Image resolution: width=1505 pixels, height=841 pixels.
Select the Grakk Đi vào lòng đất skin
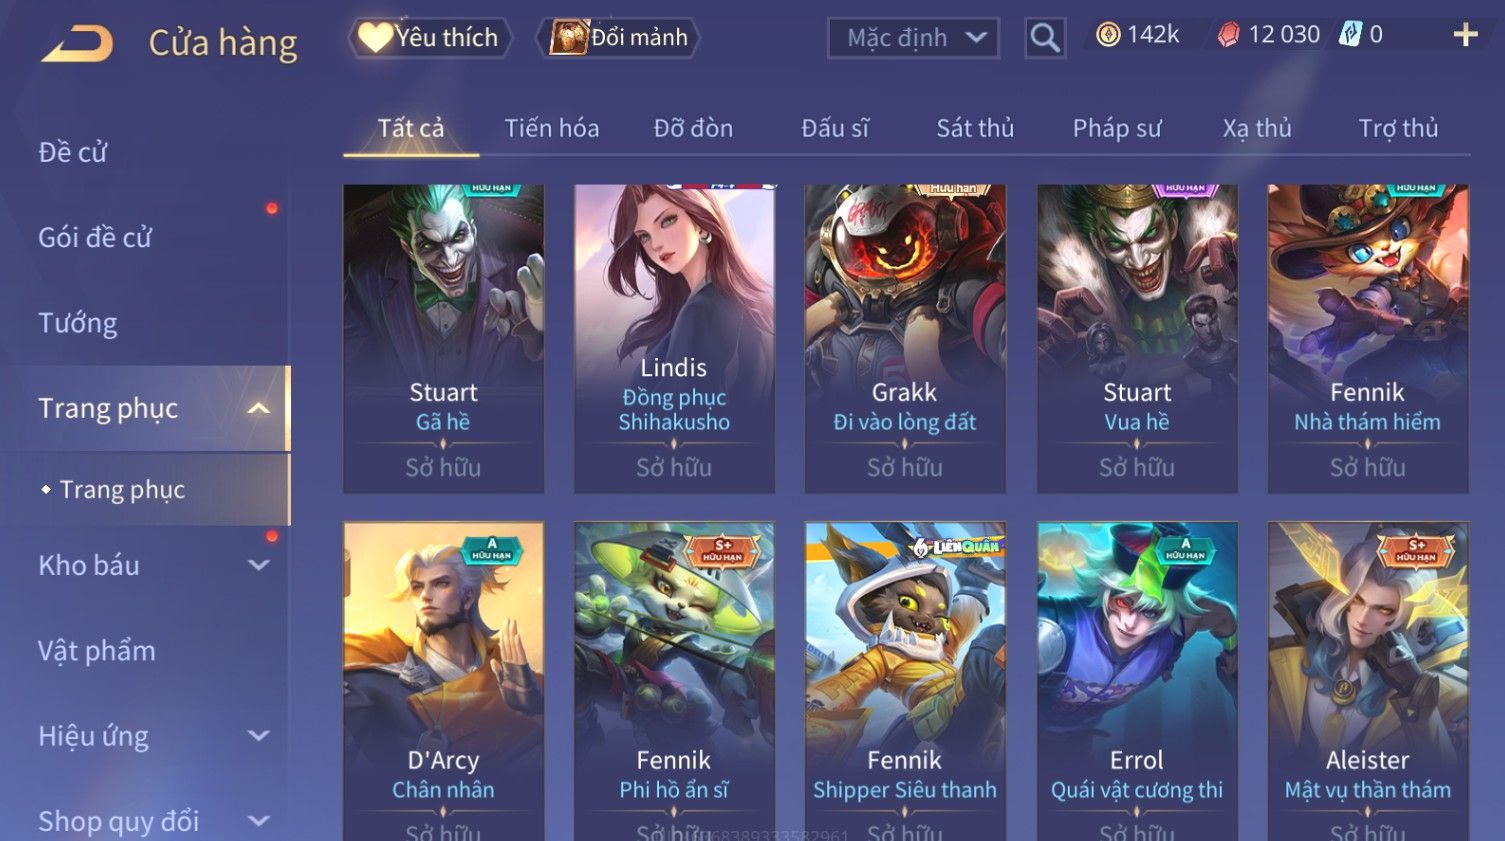pyautogui.click(x=905, y=338)
